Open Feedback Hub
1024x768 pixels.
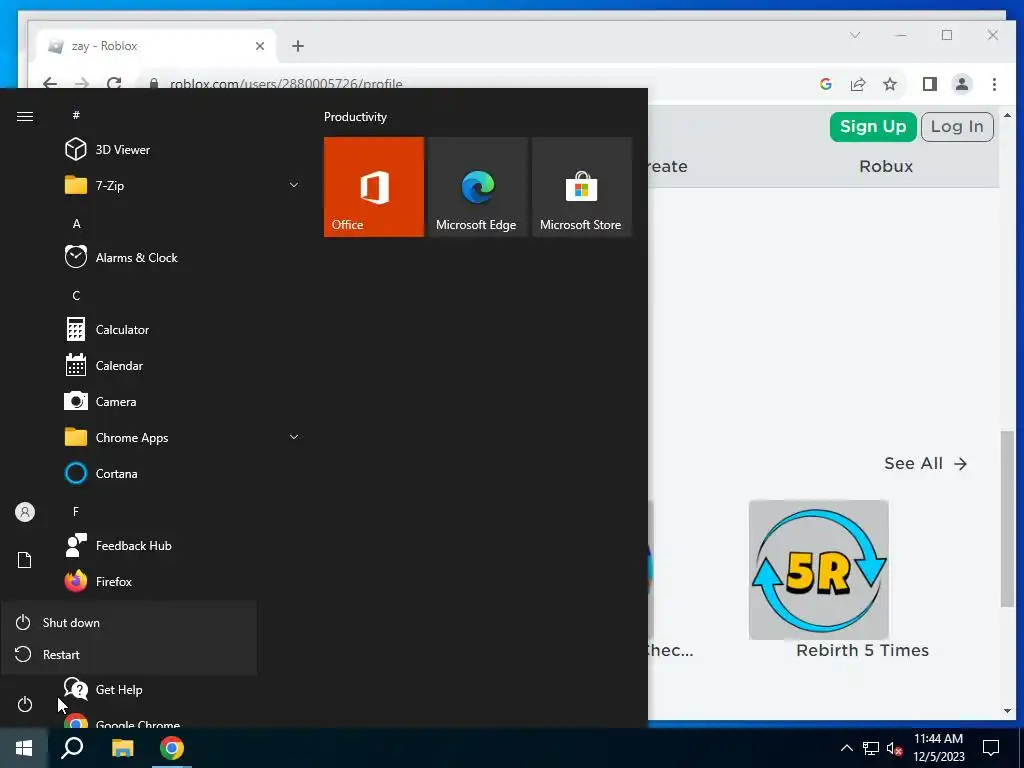tap(118, 545)
